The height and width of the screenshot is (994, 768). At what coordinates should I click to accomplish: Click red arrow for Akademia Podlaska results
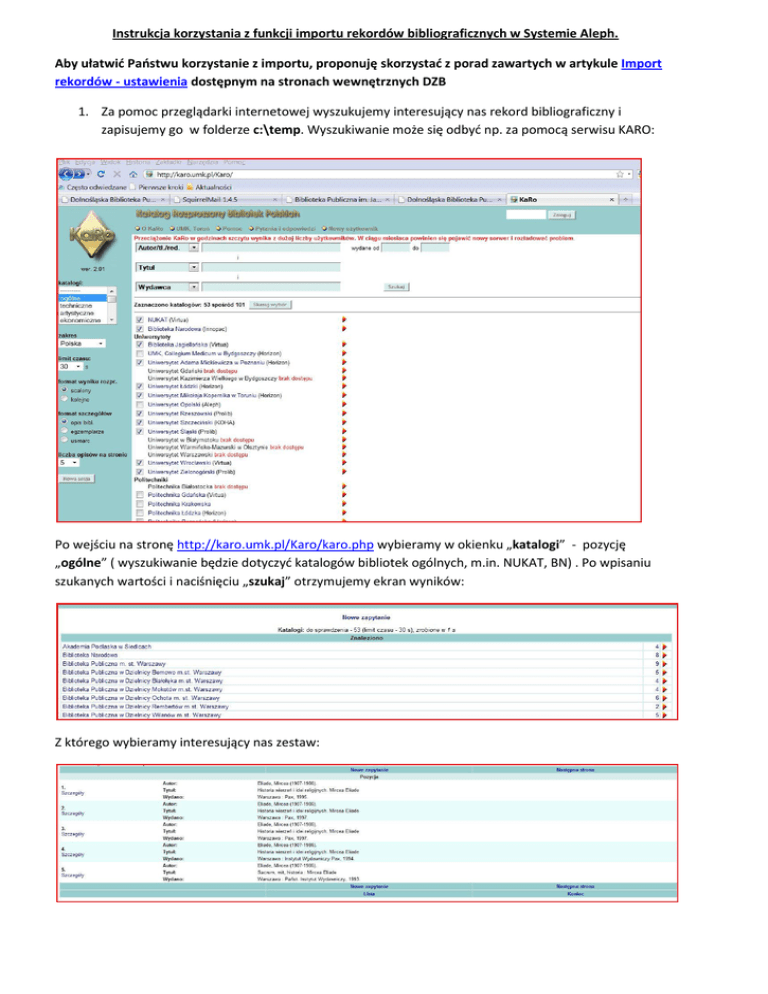coord(663,647)
